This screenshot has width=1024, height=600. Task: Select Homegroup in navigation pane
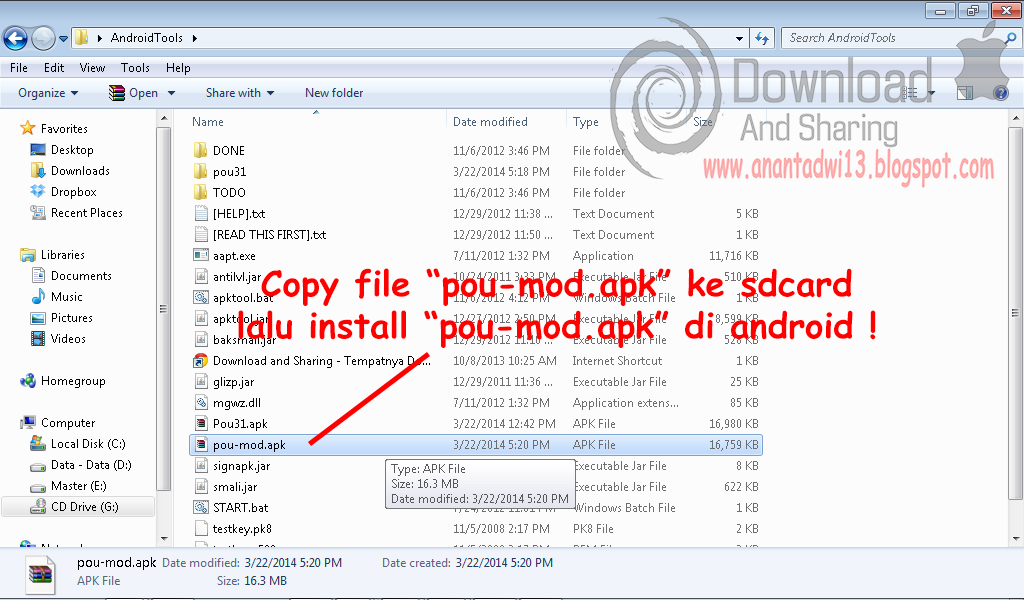72,381
